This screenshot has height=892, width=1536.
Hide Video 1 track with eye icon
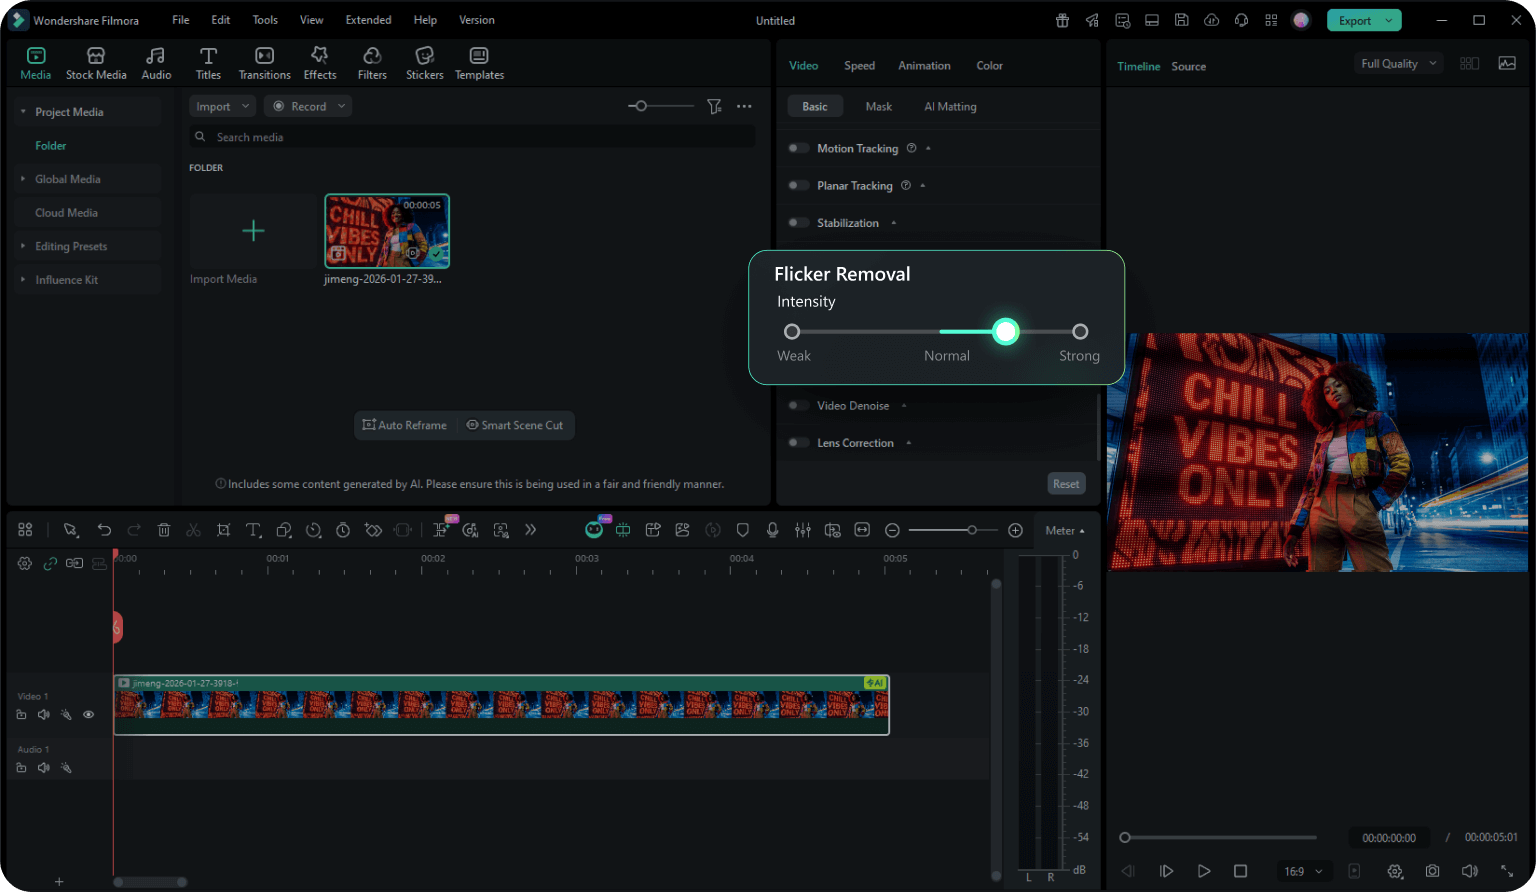[88, 715]
